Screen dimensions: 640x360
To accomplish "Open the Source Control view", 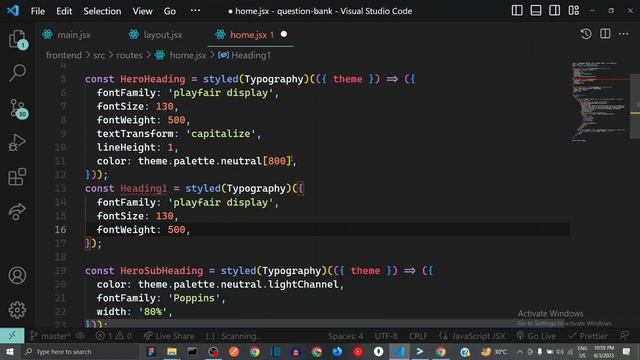I will click(x=18, y=109).
